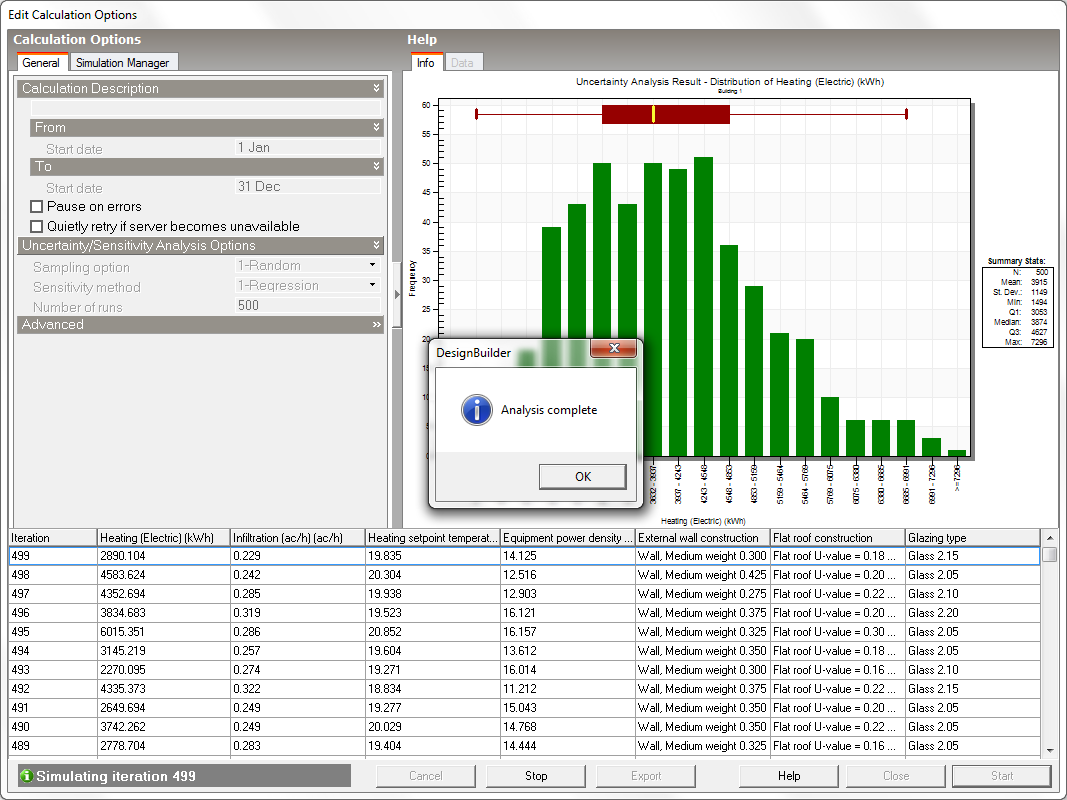Click the results table scroll down arrow
The width and height of the screenshot is (1067, 800).
coord(1049,750)
